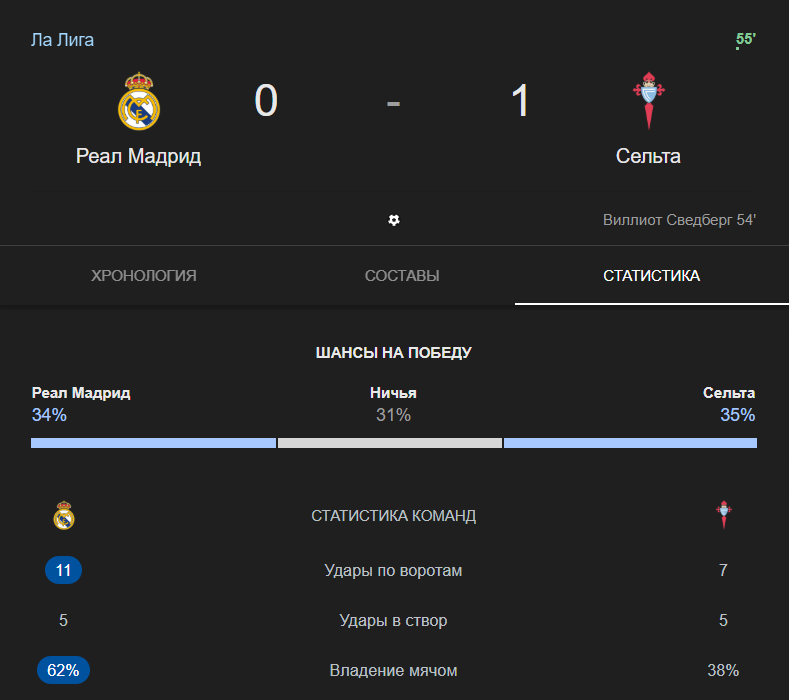Click the small Real Madrid logo in statistics

click(x=64, y=516)
